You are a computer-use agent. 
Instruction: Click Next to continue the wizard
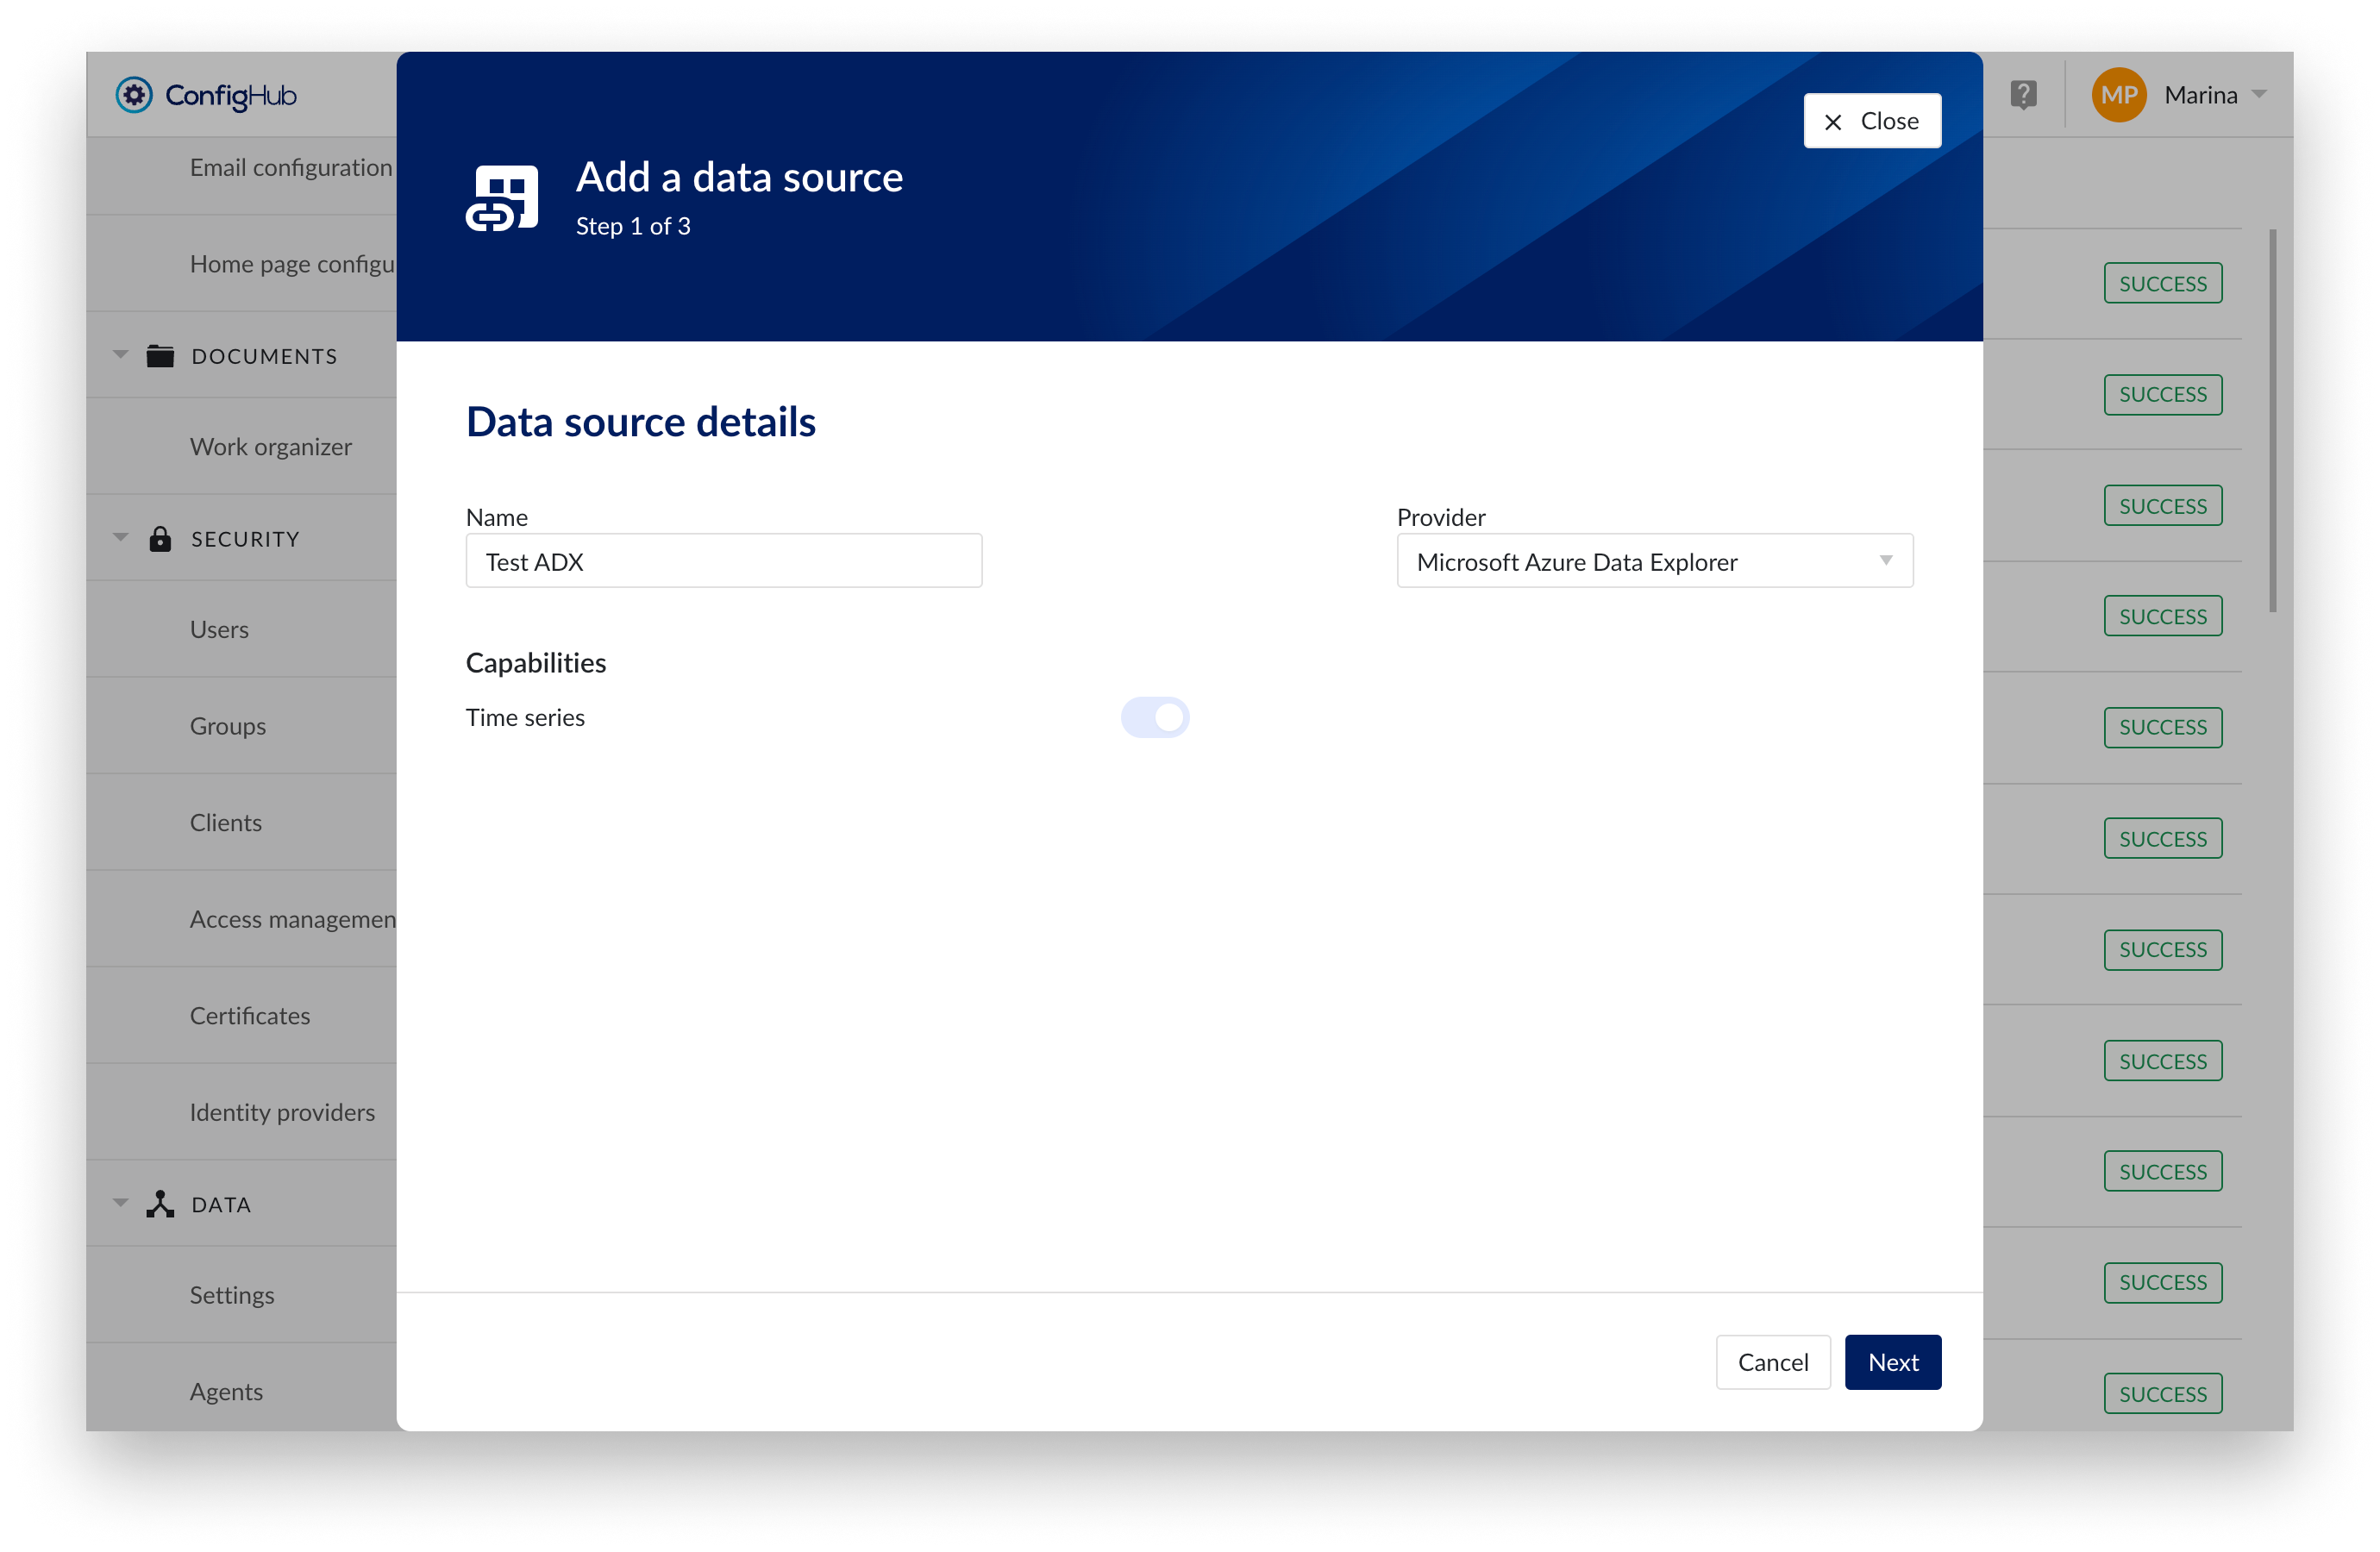click(1892, 1362)
